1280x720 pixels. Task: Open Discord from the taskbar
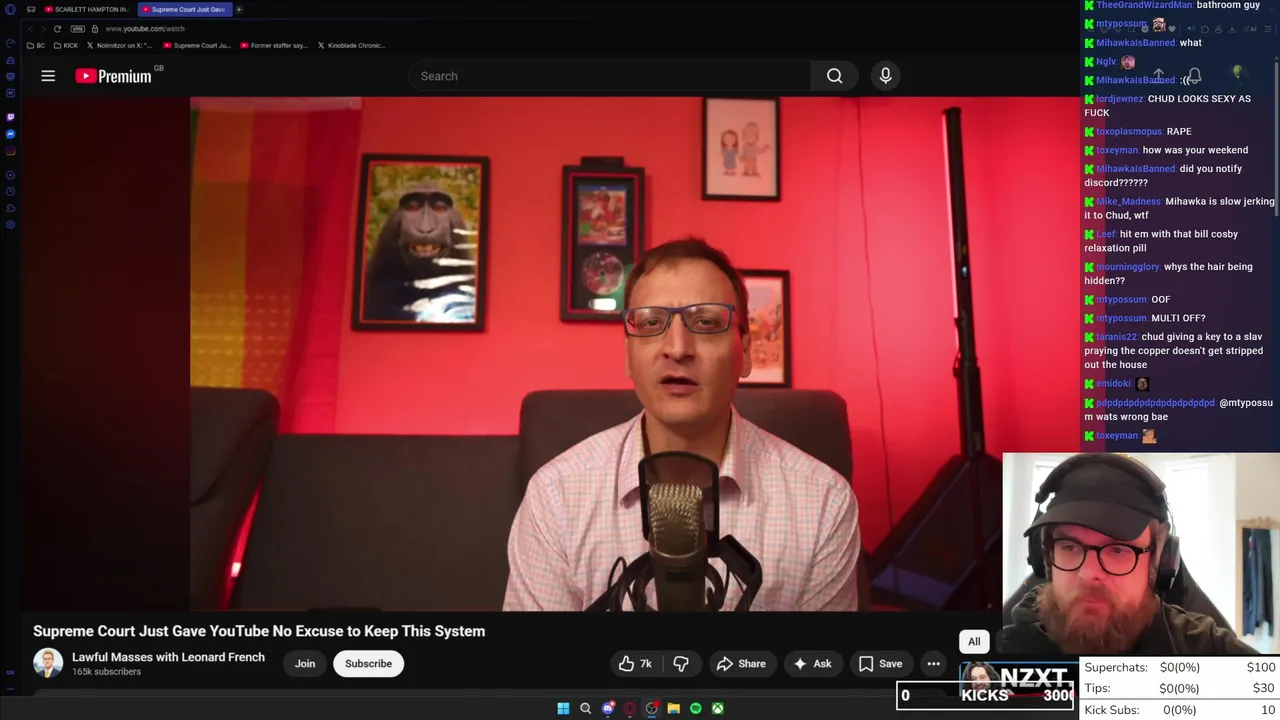607,709
